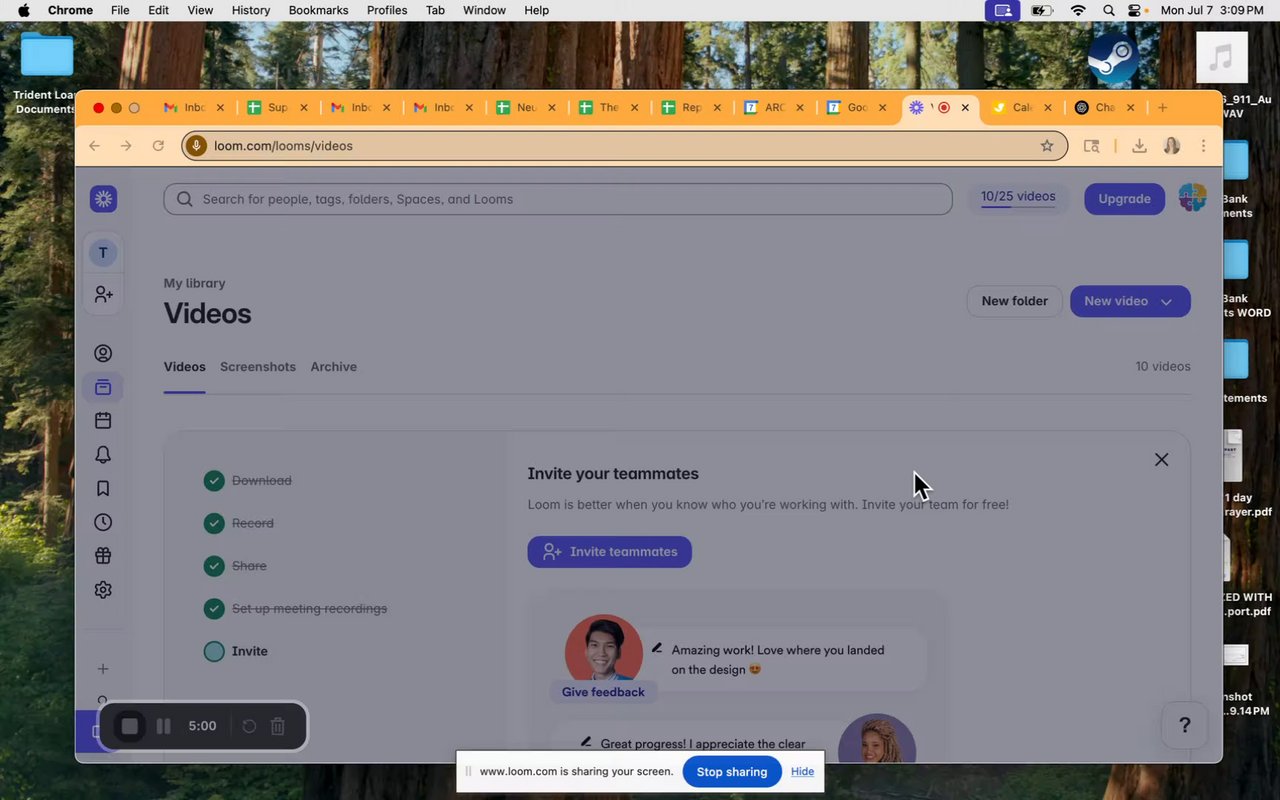The image size is (1280, 800).
Task: Click the Invite checklist label
Action: coord(250,651)
